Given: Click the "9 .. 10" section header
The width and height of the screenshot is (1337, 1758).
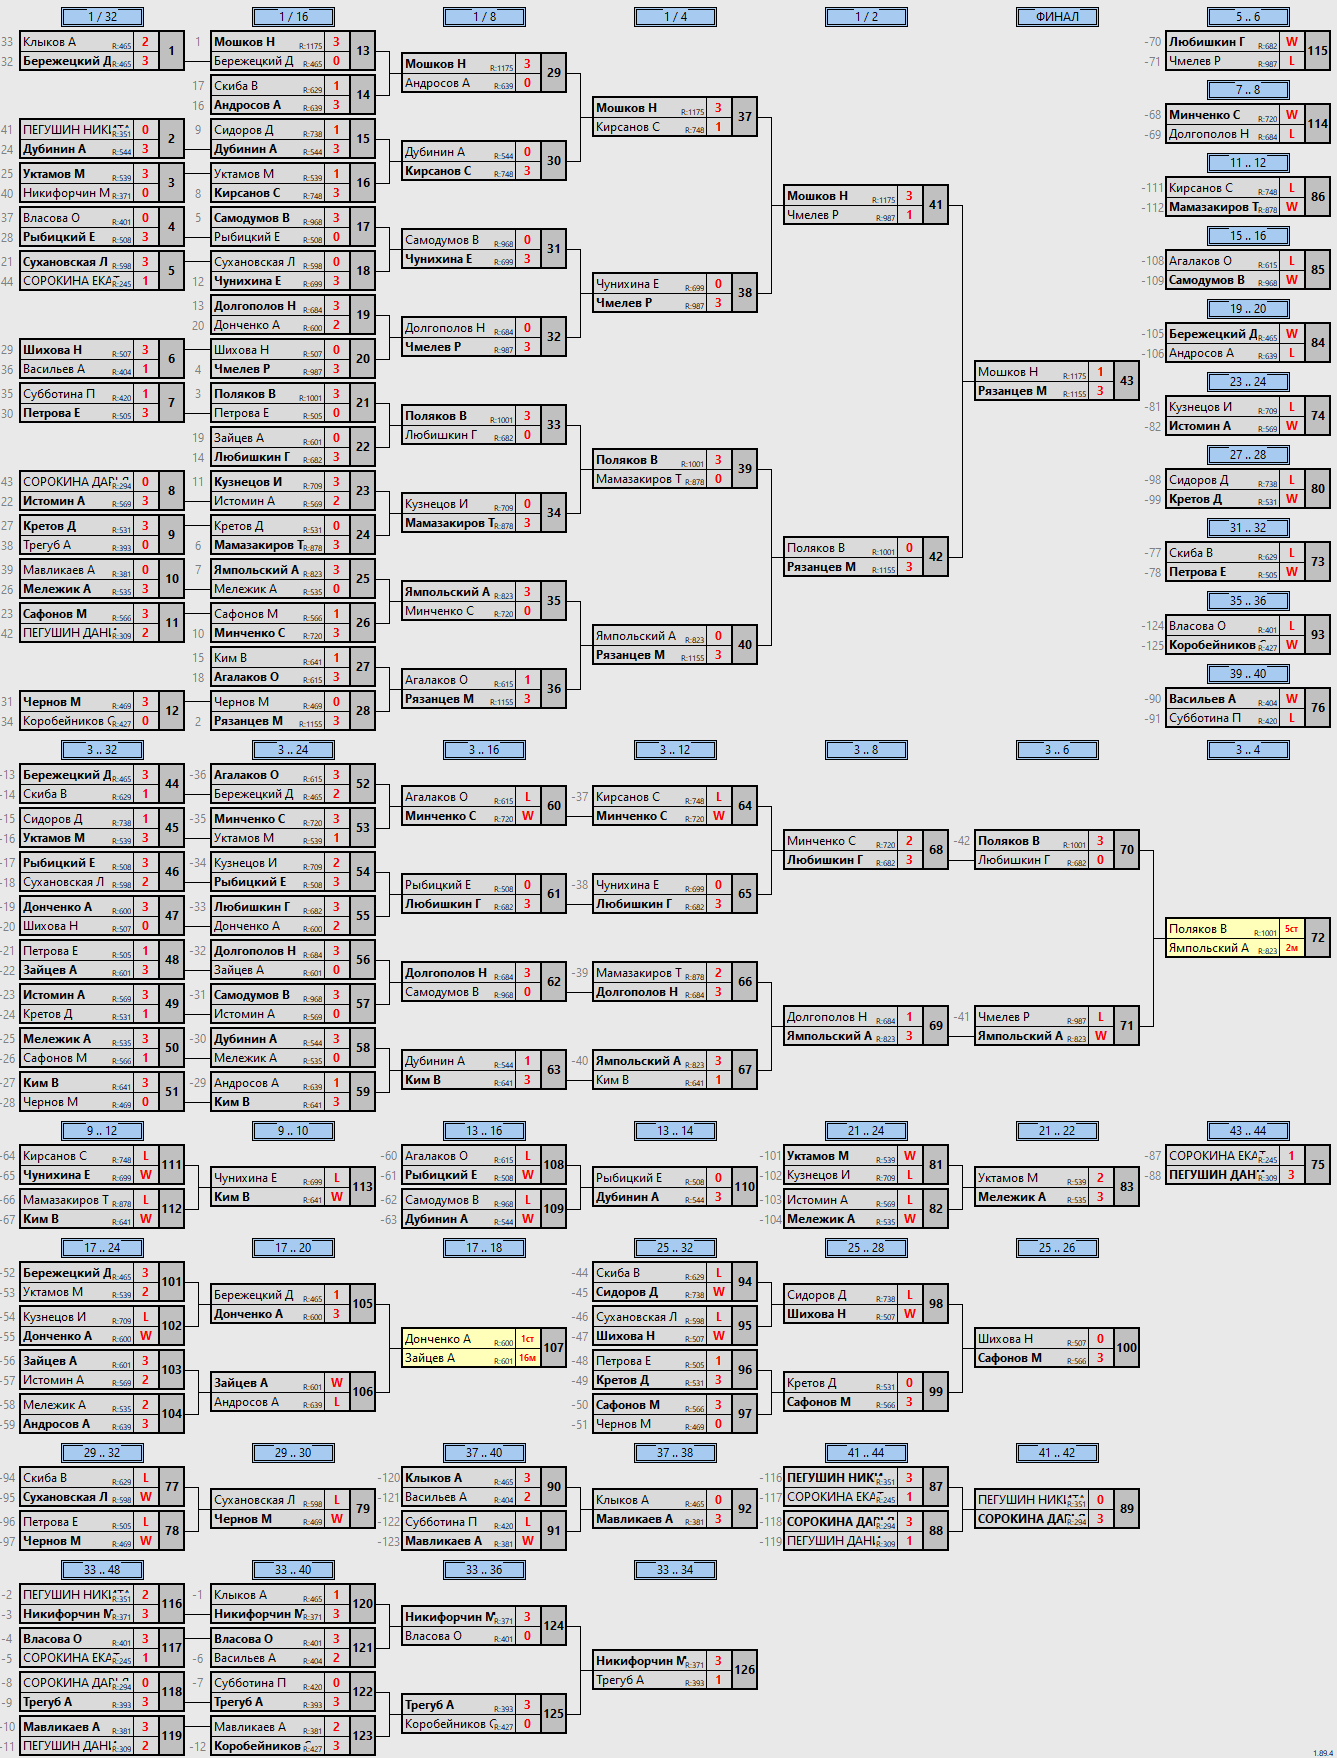Looking at the screenshot, I should (x=293, y=1131).
